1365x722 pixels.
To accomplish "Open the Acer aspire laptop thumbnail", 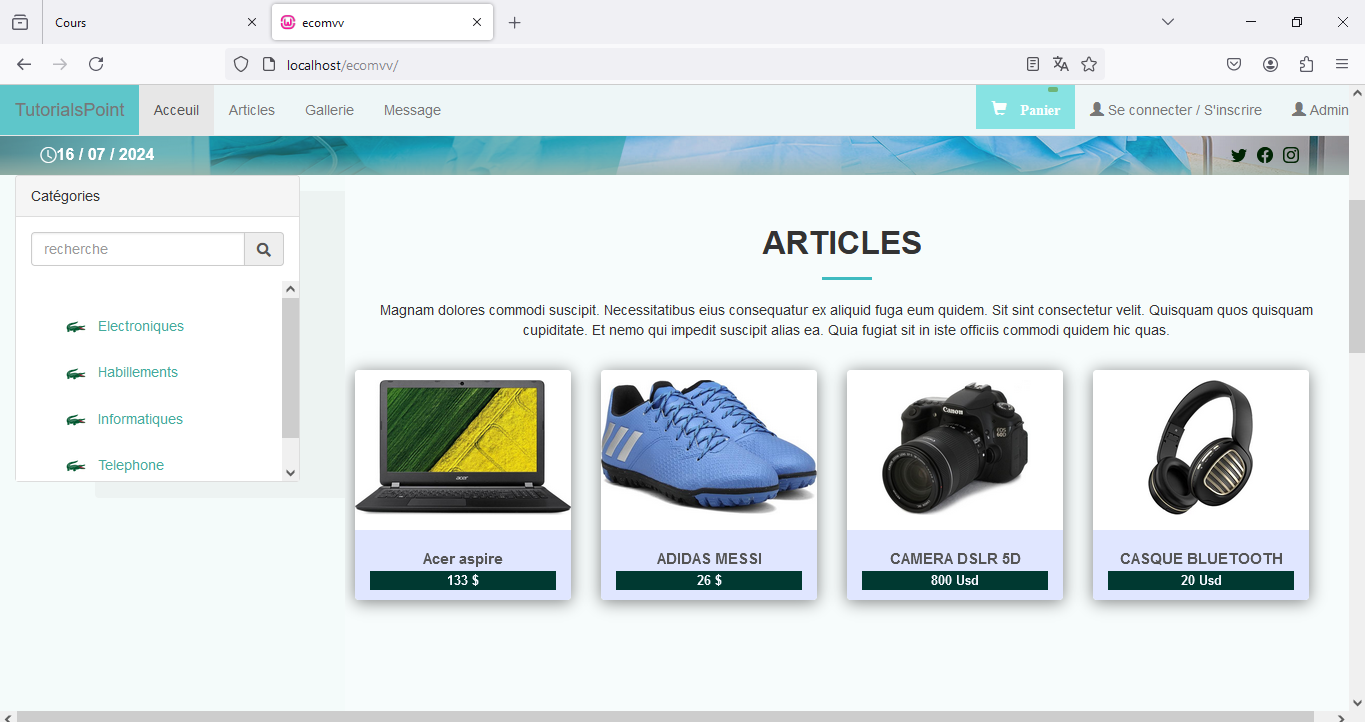I will point(462,448).
